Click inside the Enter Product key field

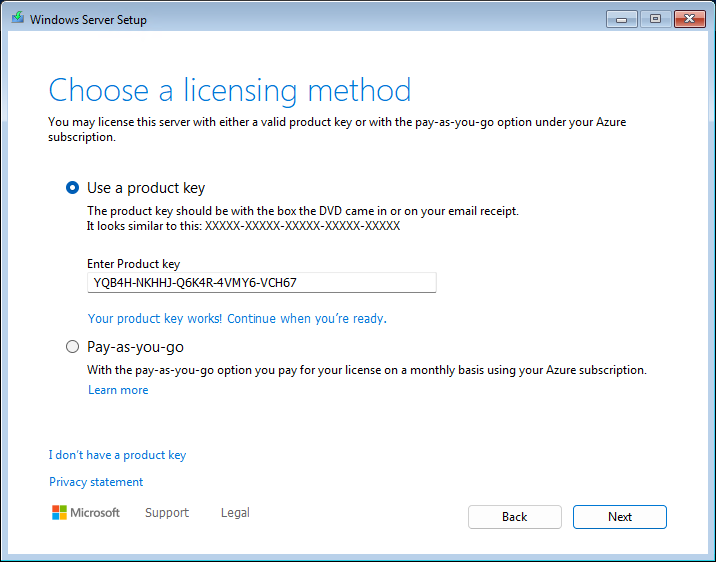pos(262,283)
